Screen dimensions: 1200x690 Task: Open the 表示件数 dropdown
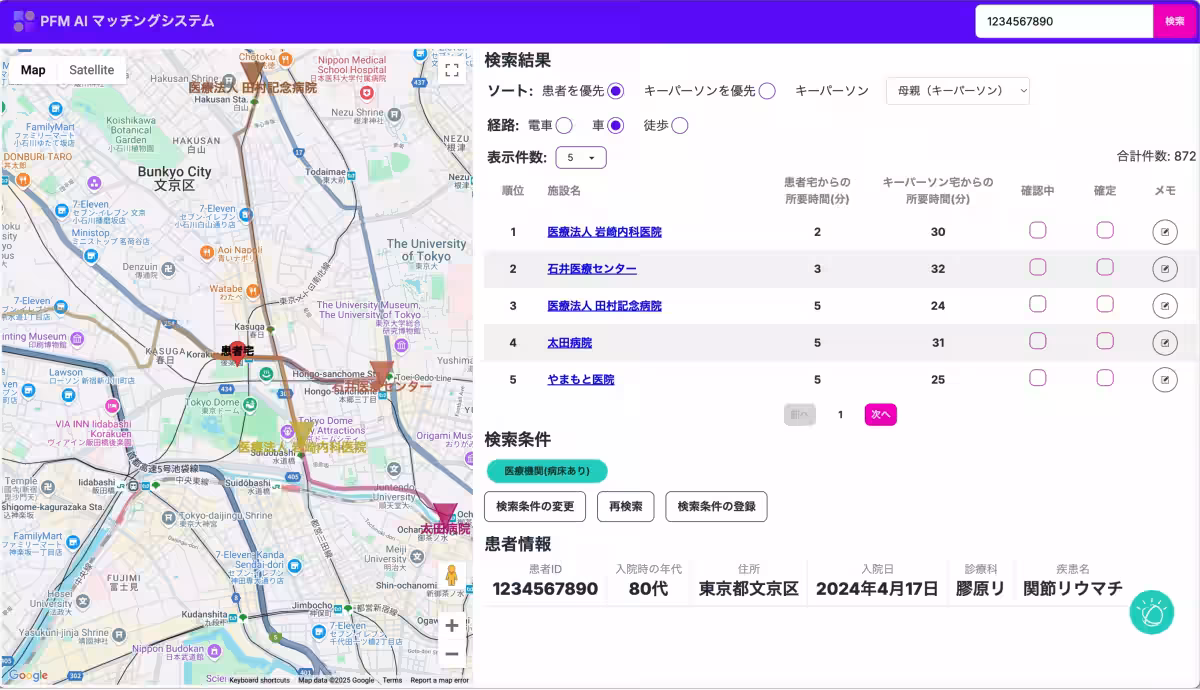point(580,157)
